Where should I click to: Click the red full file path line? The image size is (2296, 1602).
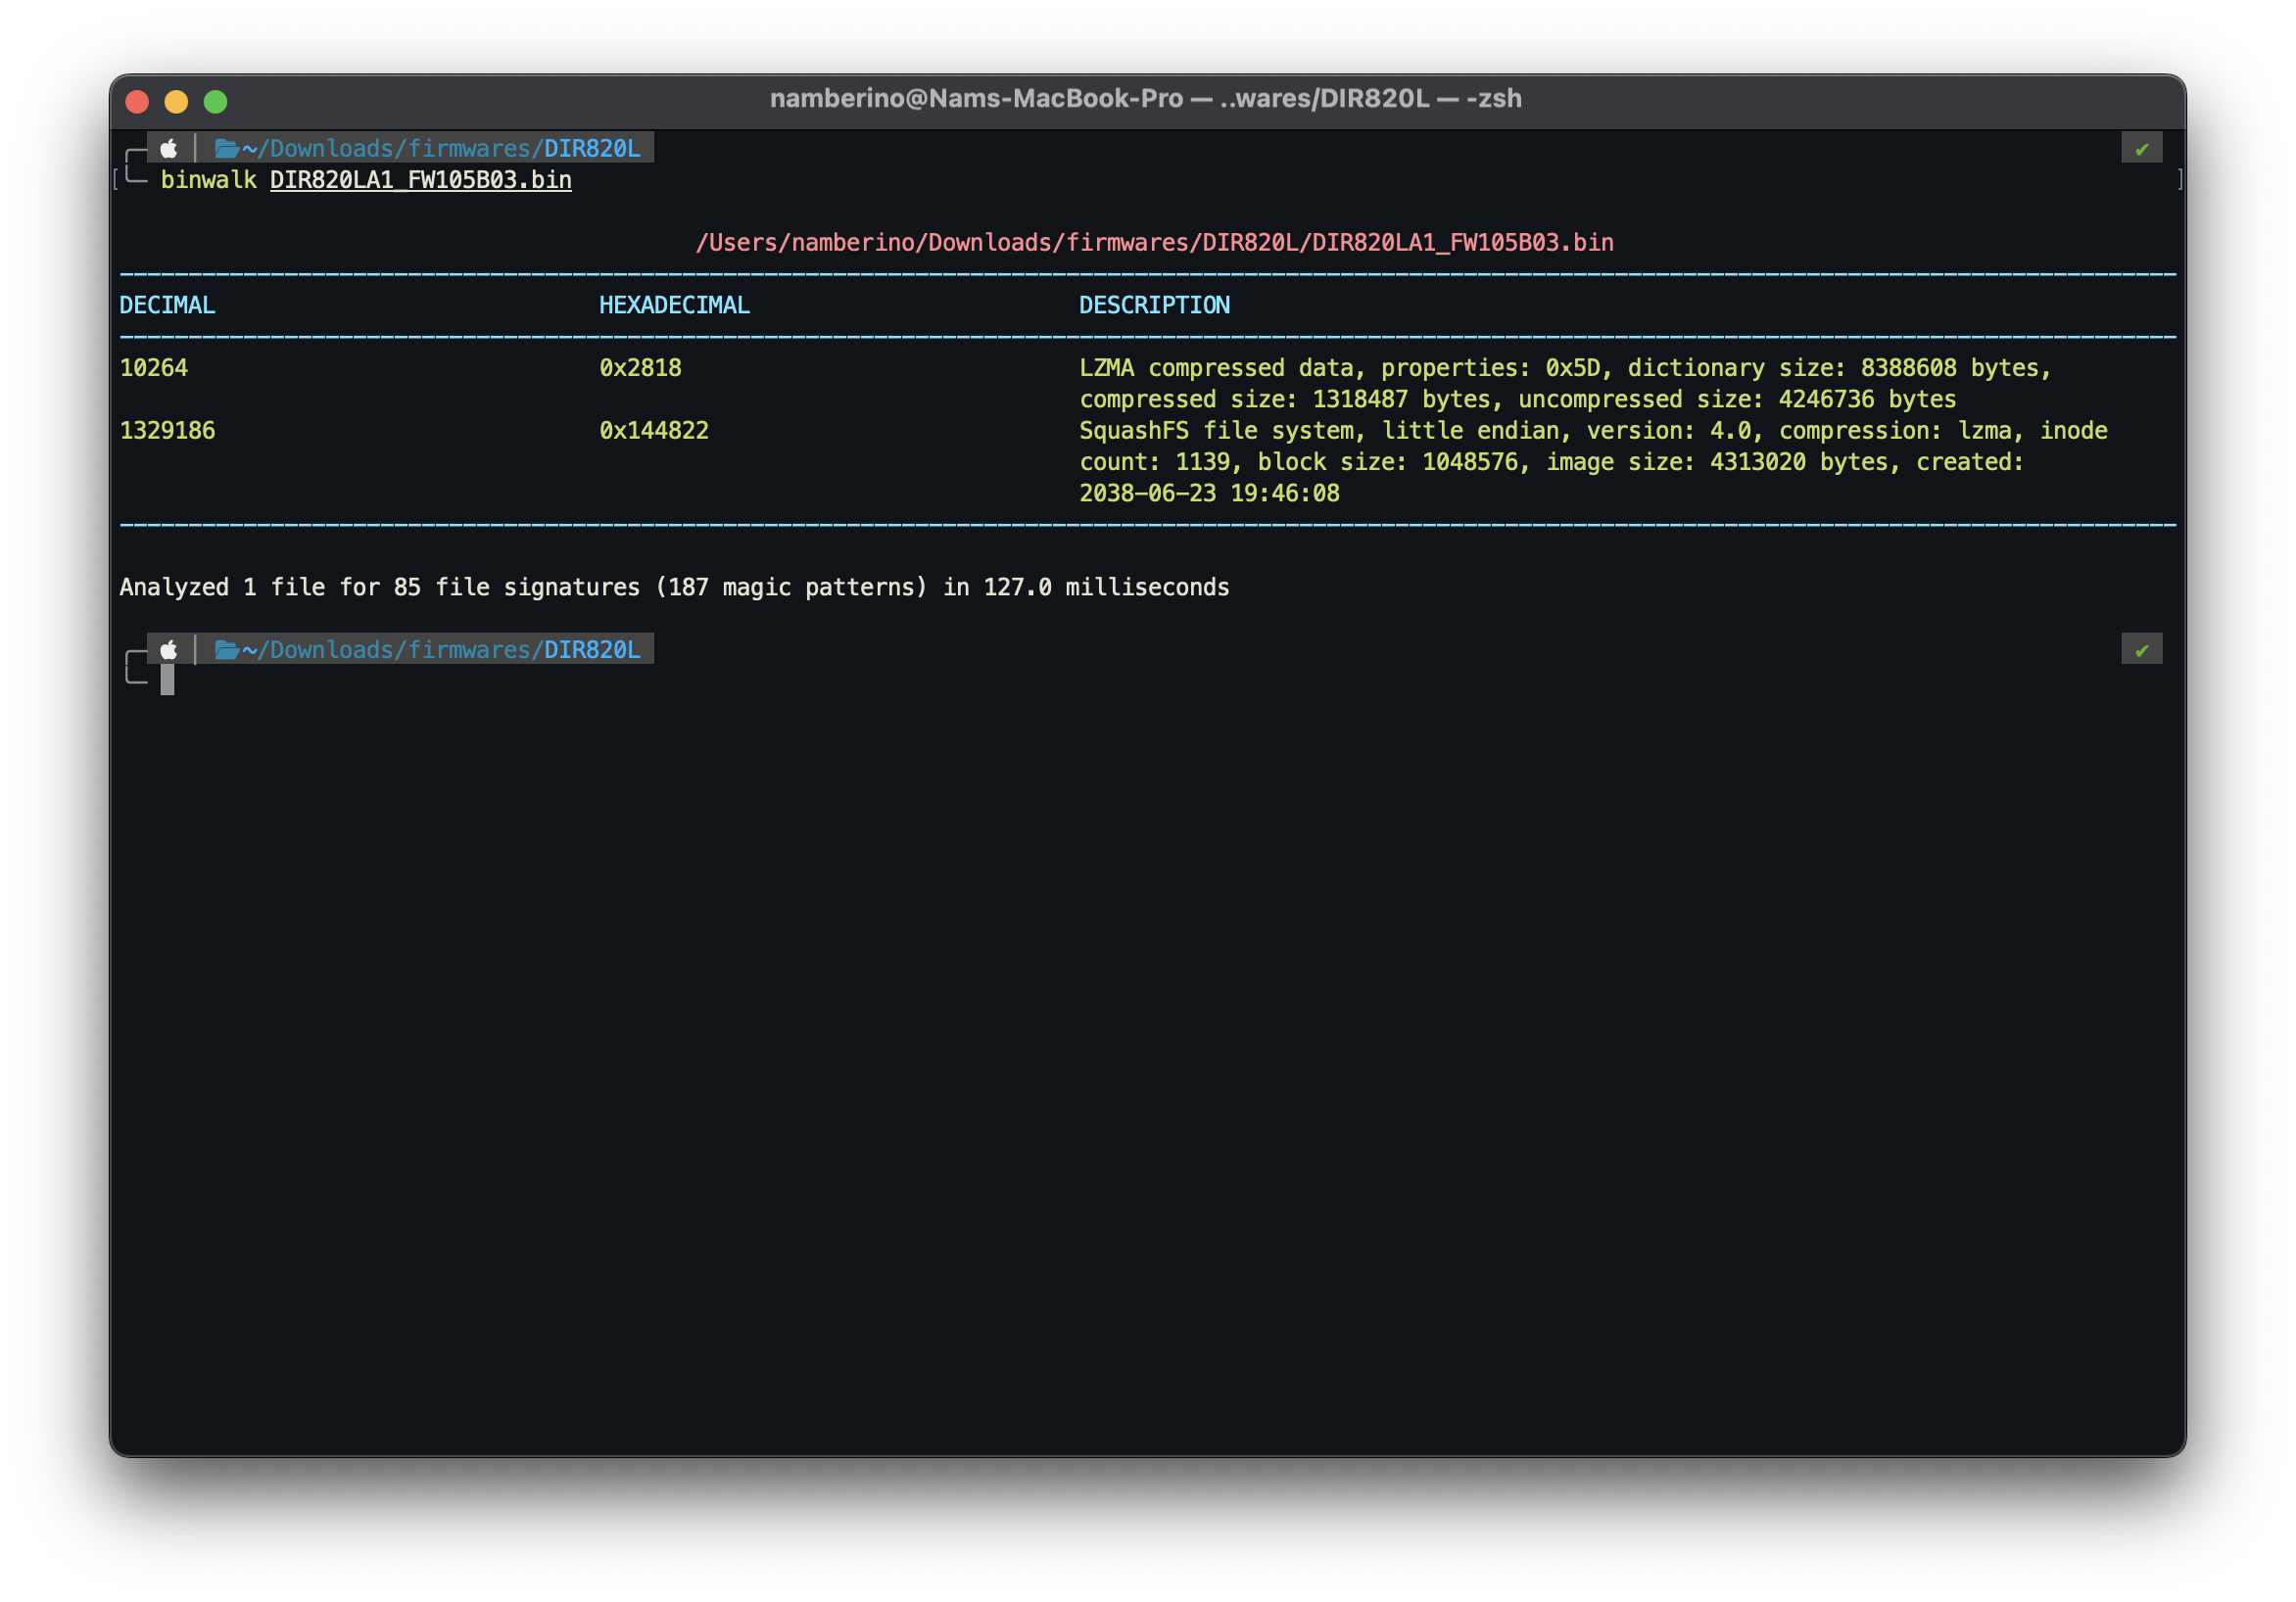[1154, 242]
